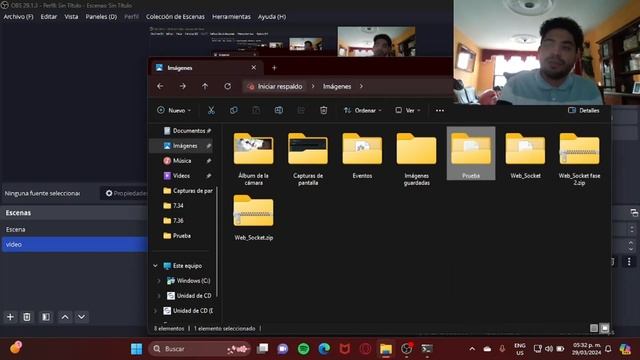Click chevron after Imágenes in address bar

[x=361, y=87]
